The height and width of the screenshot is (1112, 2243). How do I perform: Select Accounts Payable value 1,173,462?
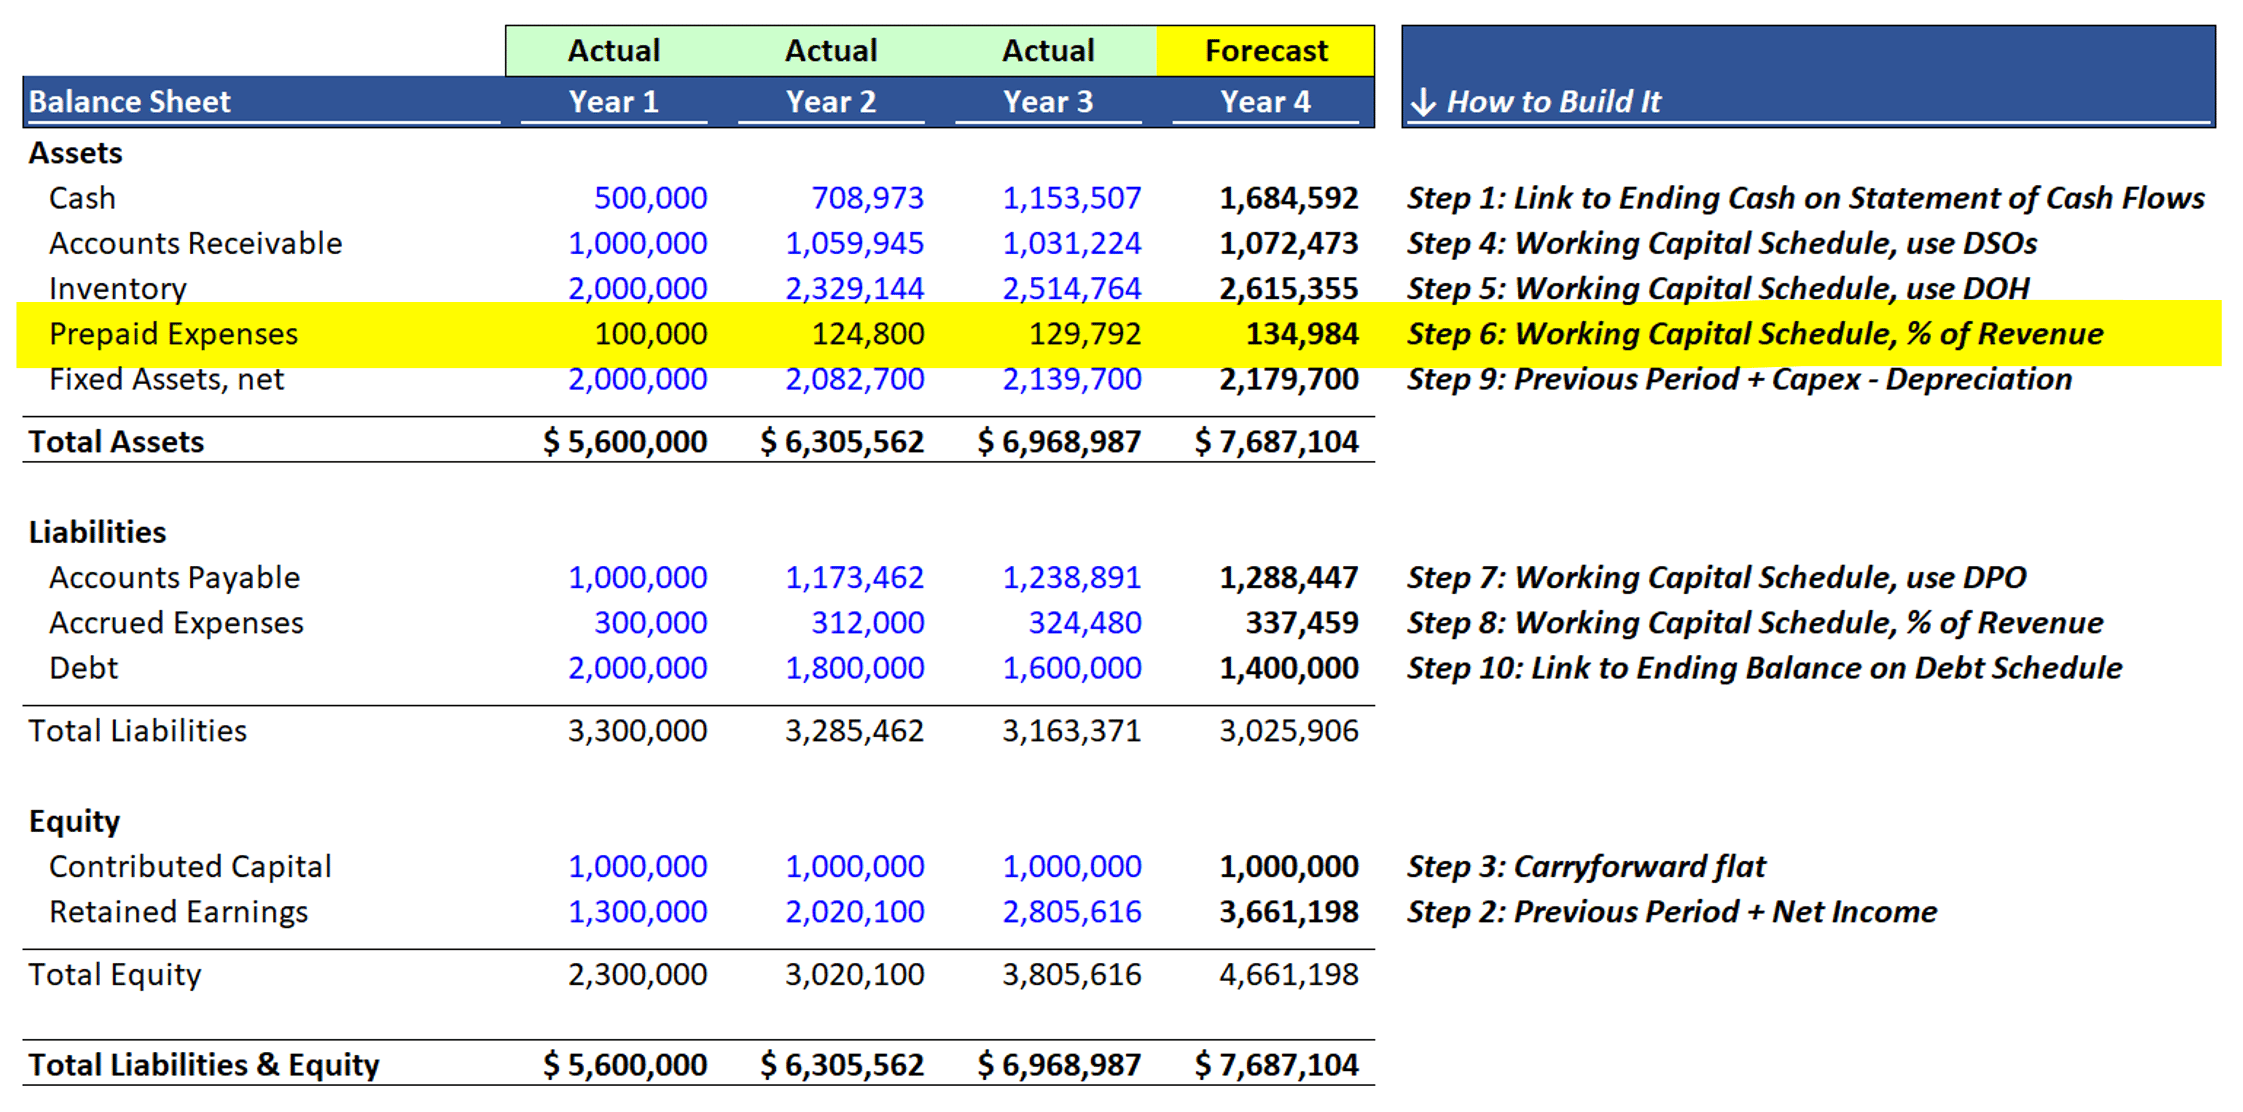pyautogui.click(x=854, y=577)
